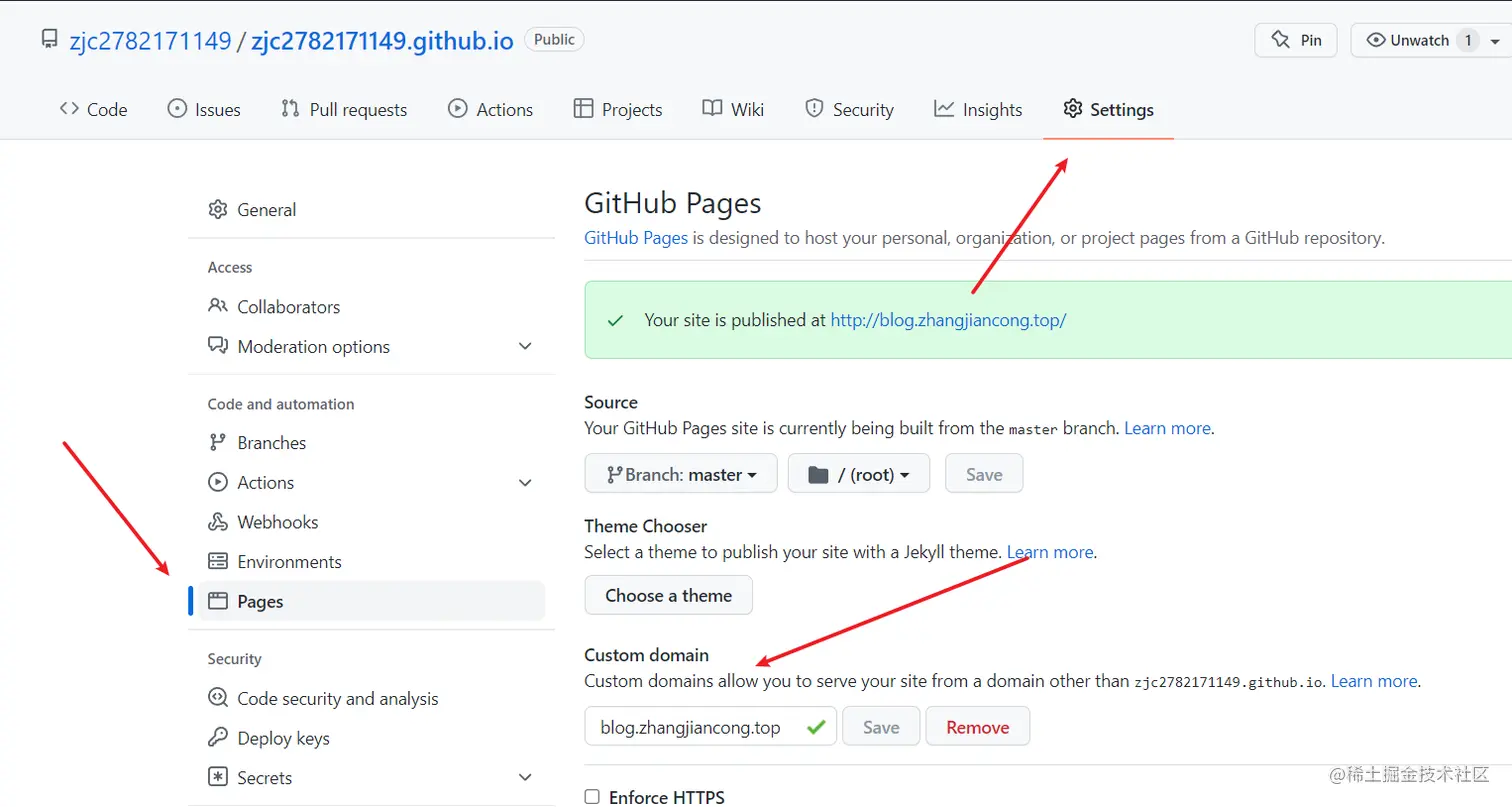
Task: Go to the Actions repository tab
Action: (490, 109)
